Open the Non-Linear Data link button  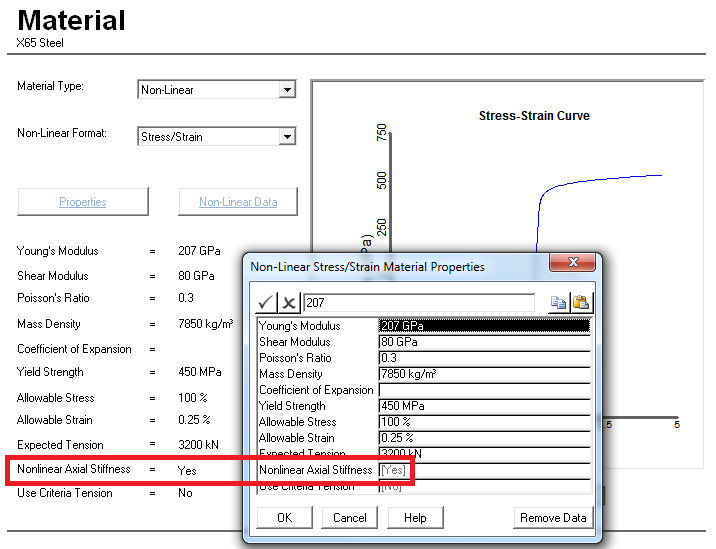tap(238, 202)
